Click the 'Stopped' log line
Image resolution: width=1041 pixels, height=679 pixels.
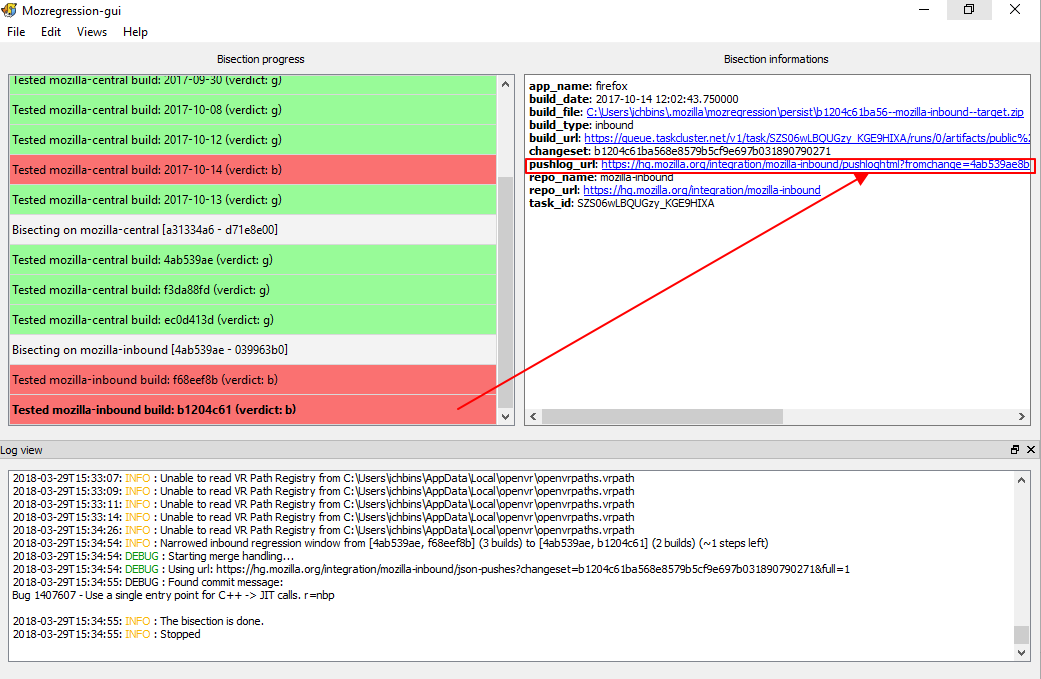point(106,634)
